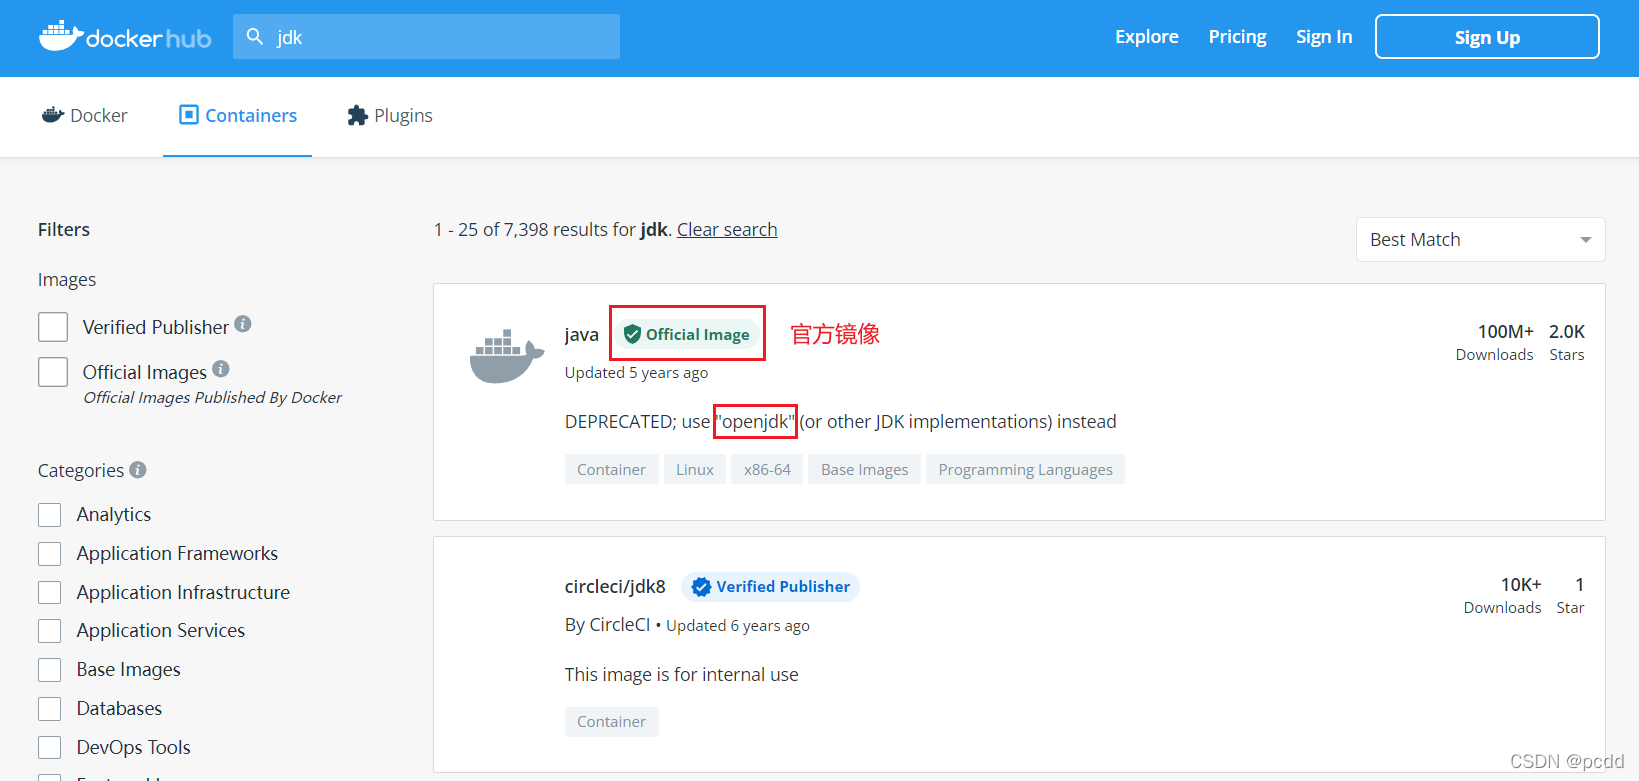Open the Best Match sort dropdown
This screenshot has width=1639, height=781.
1479,240
